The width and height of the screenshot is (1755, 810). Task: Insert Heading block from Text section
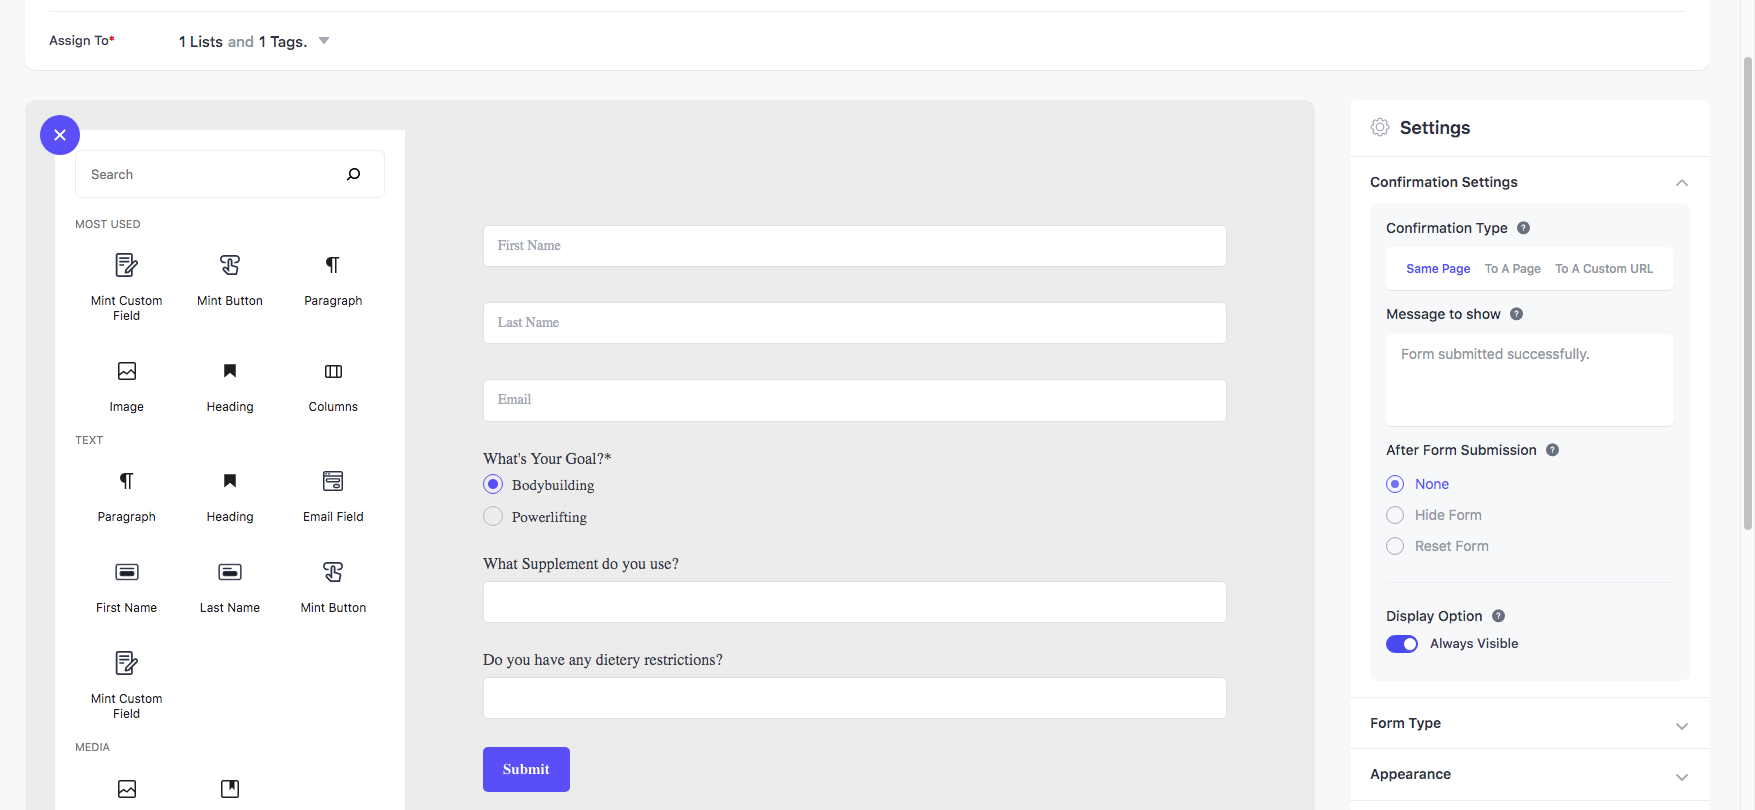[x=230, y=496]
